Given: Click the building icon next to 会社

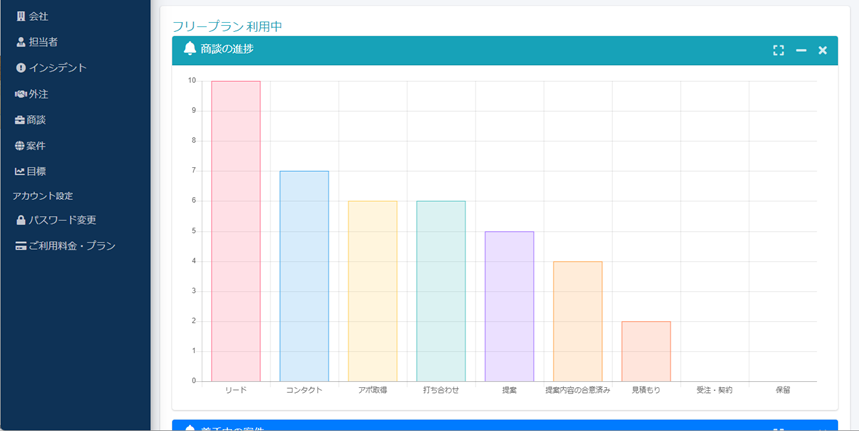Looking at the screenshot, I should [21, 17].
